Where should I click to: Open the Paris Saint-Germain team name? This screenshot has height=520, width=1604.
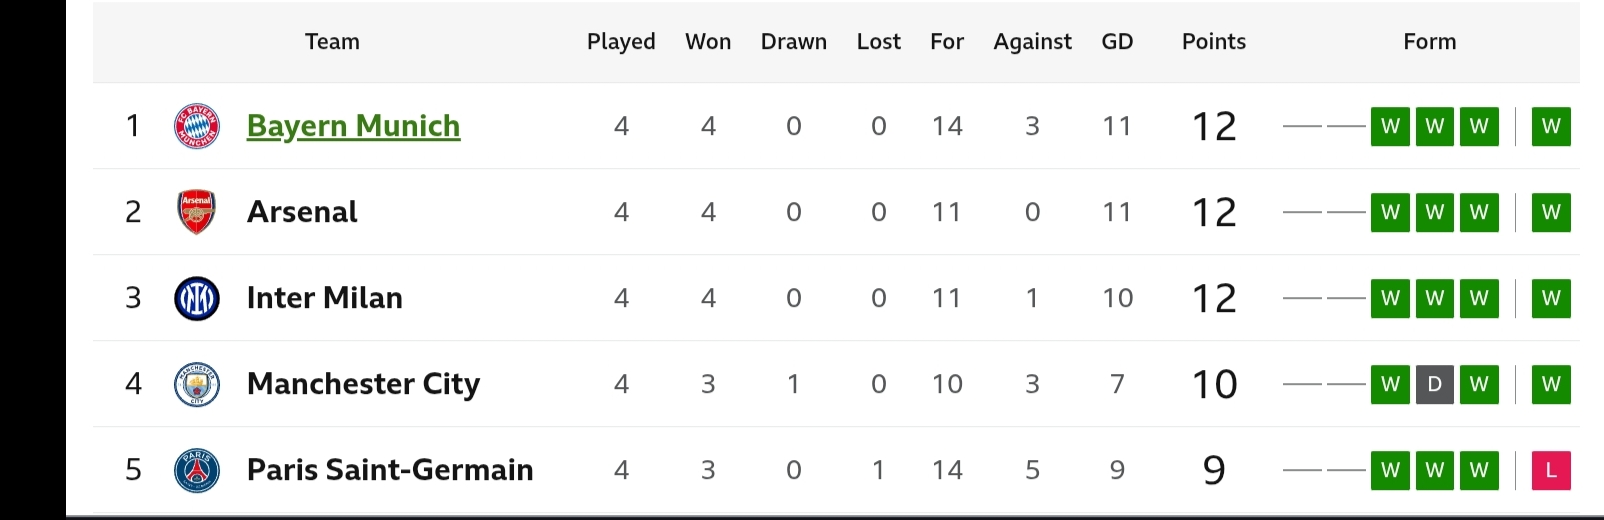(390, 470)
